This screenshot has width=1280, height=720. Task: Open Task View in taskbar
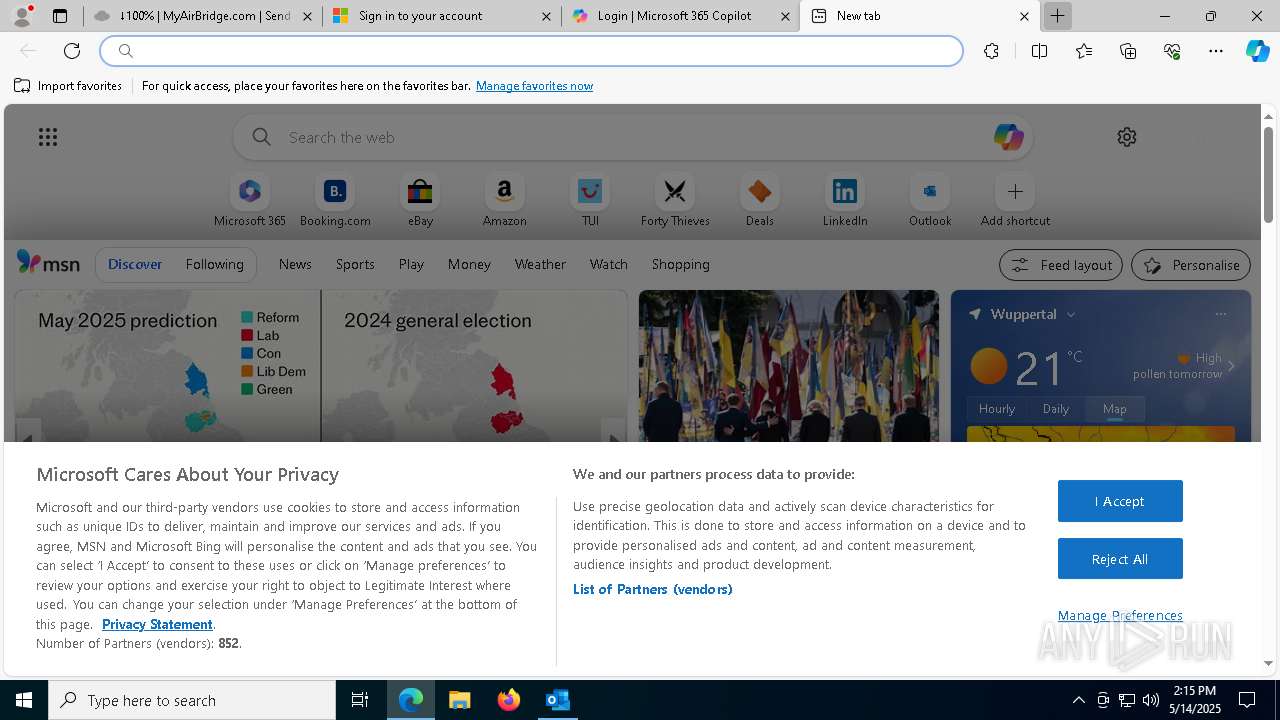coord(360,700)
